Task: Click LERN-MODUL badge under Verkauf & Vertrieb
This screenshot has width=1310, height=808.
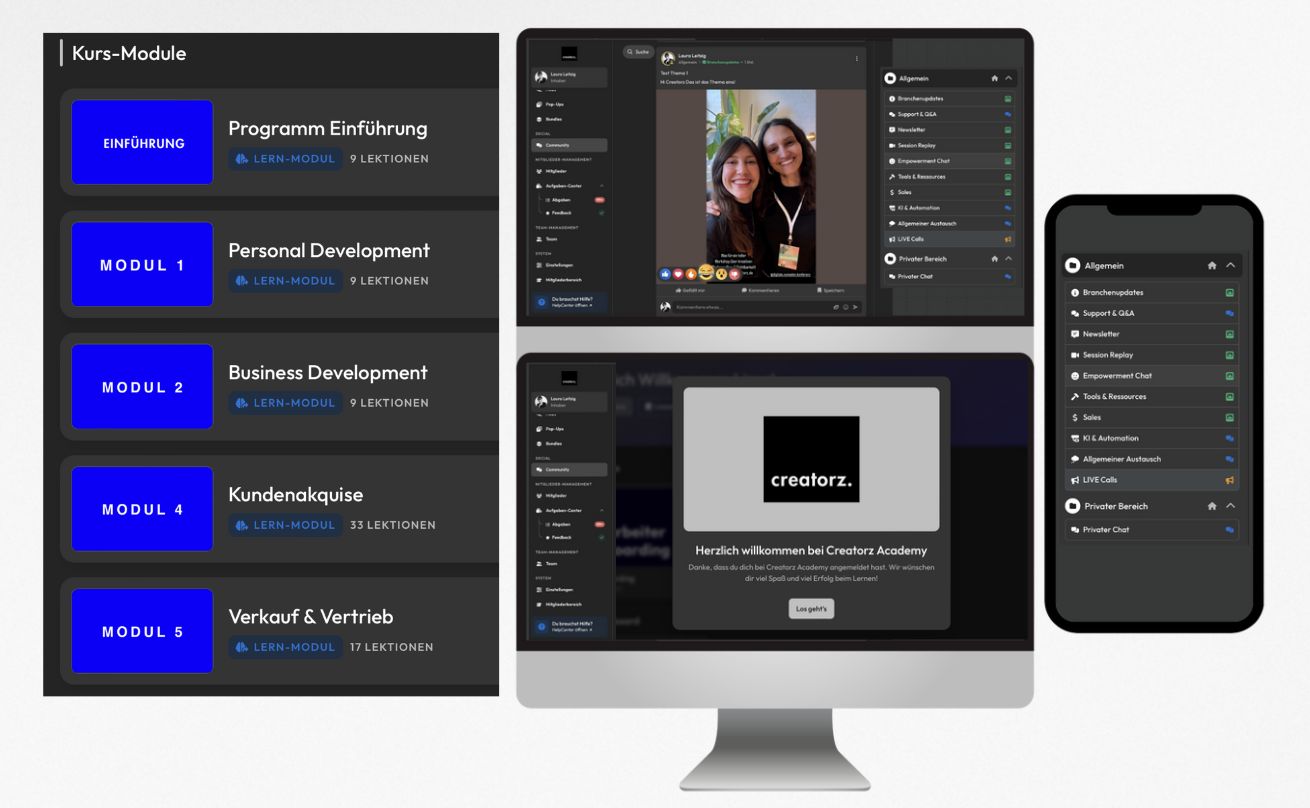Action: (x=285, y=647)
